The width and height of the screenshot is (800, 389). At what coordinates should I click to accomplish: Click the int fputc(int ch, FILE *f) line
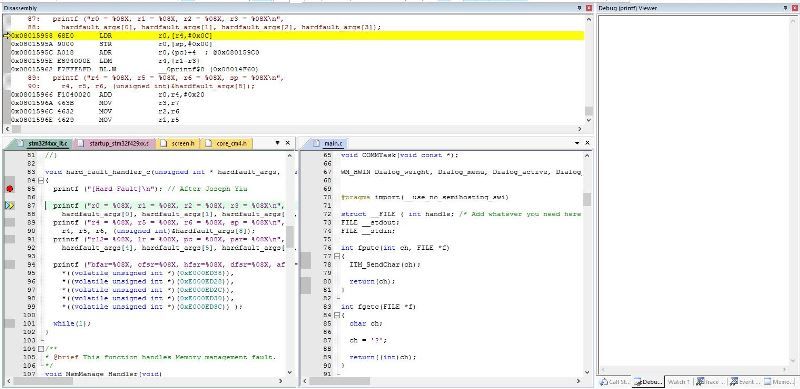(395, 248)
